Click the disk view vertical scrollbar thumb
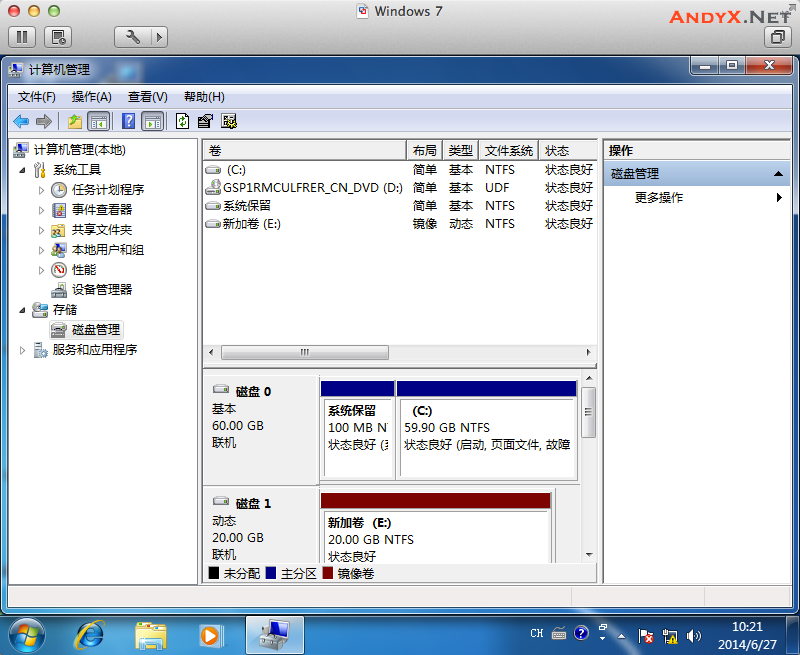This screenshot has width=800, height=655. (588, 412)
